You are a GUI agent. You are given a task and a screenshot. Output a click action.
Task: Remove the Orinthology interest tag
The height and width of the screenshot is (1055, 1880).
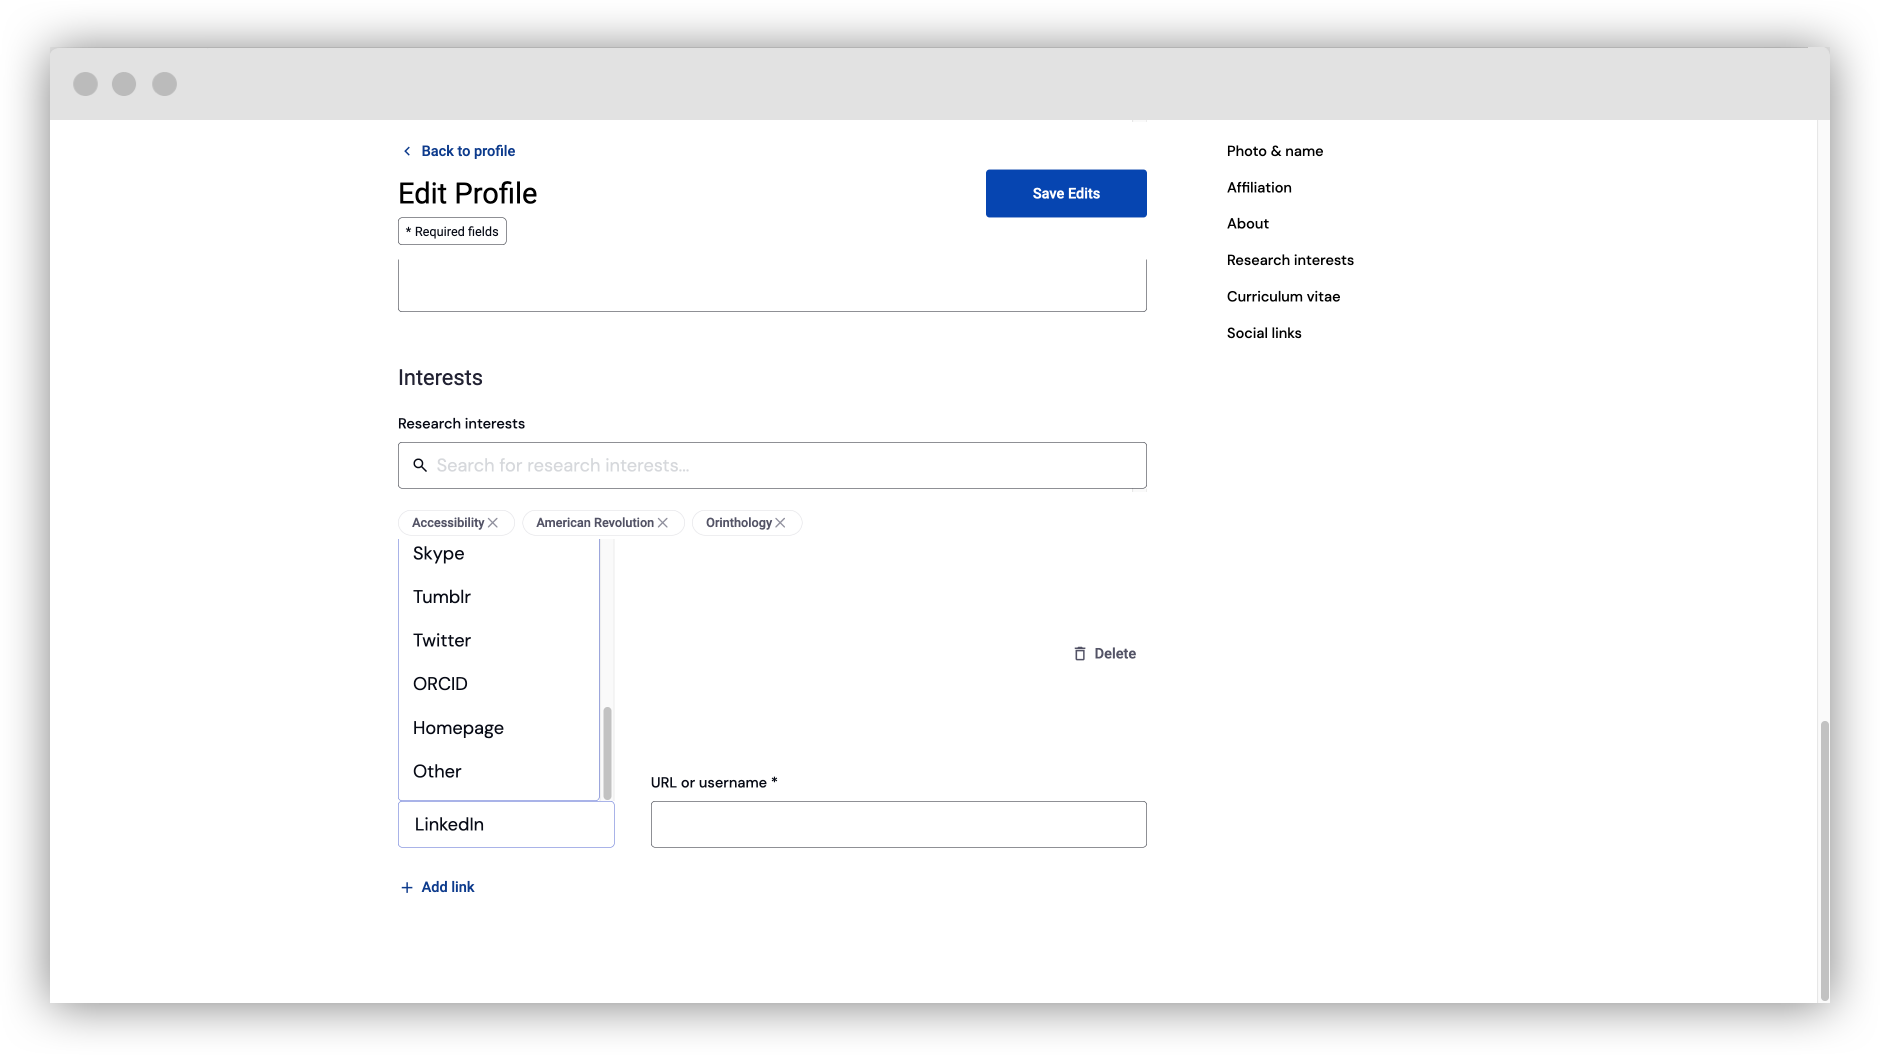pyautogui.click(x=781, y=522)
